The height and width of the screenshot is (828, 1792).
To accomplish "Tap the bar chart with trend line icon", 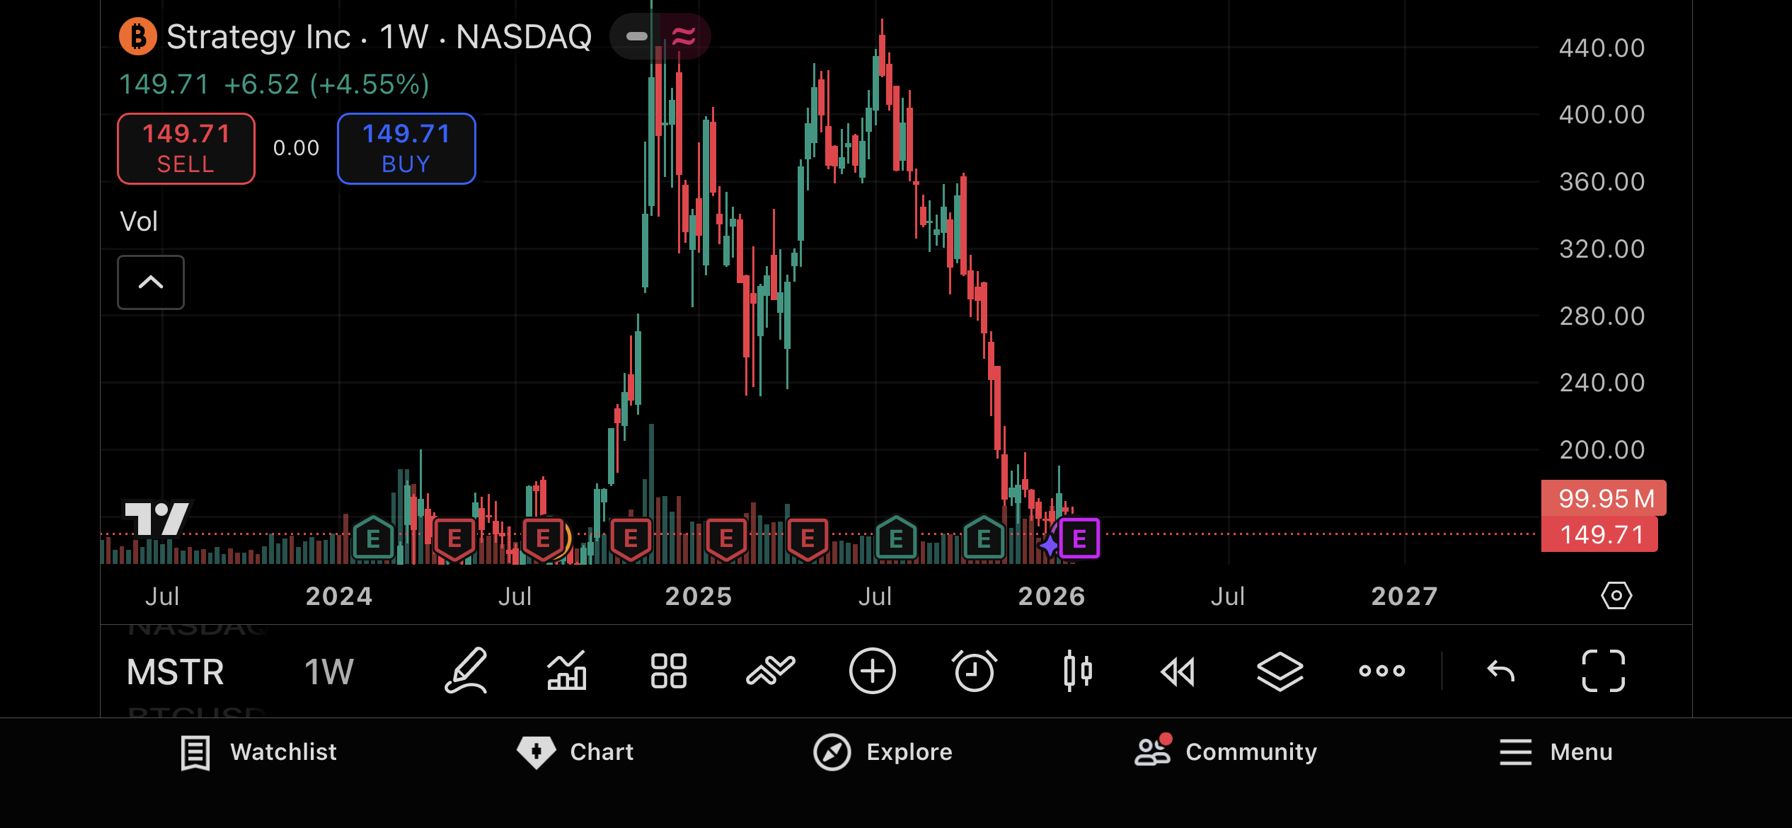I will 567,671.
